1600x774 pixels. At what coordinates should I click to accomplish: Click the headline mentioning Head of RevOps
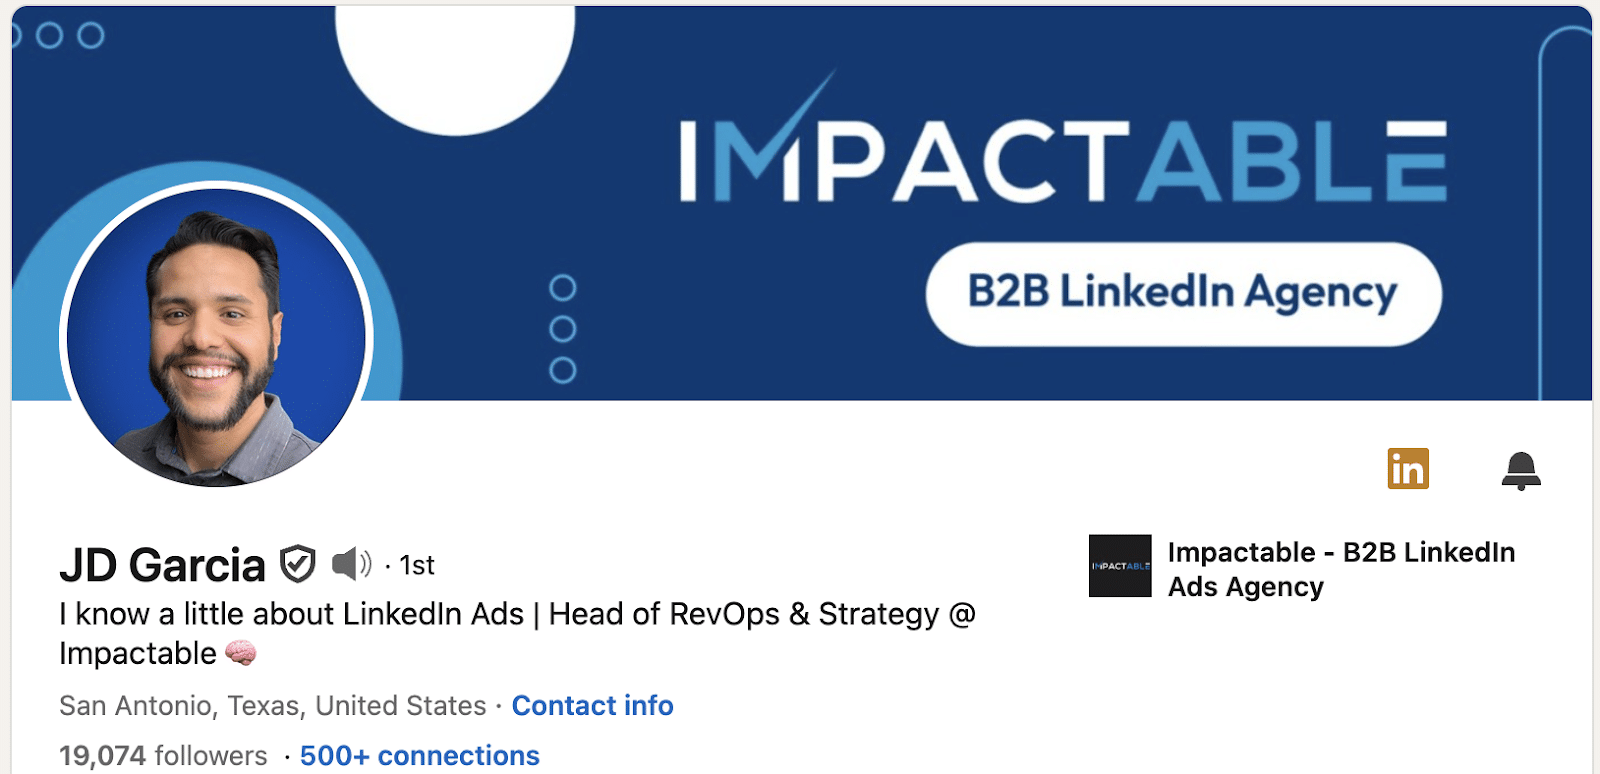pos(516,633)
